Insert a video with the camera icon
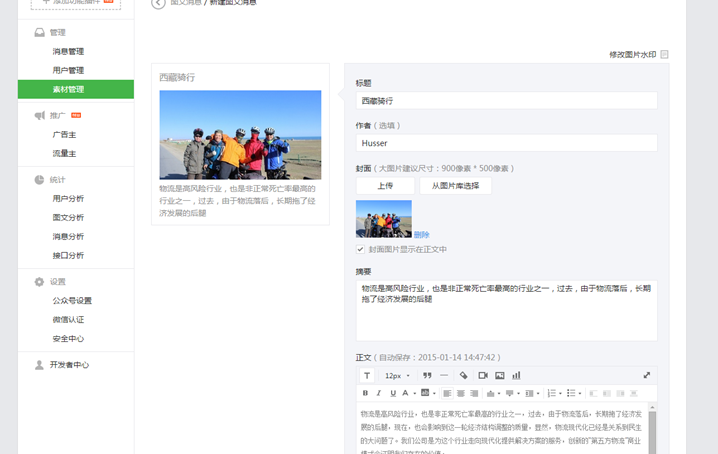 [483, 375]
